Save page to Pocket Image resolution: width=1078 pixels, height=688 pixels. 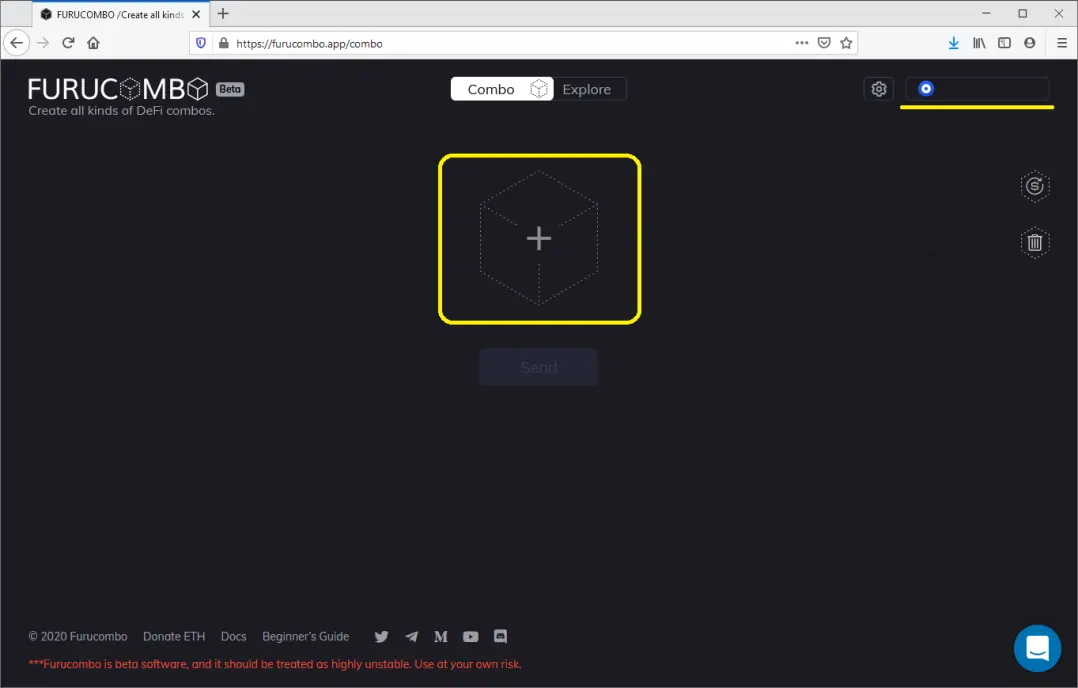tap(824, 43)
